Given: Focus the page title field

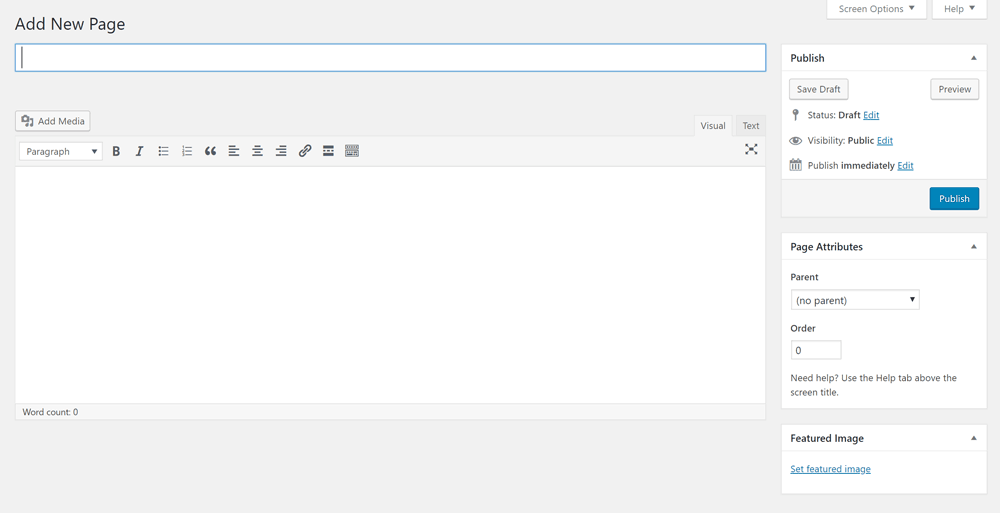Looking at the screenshot, I should [390, 57].
